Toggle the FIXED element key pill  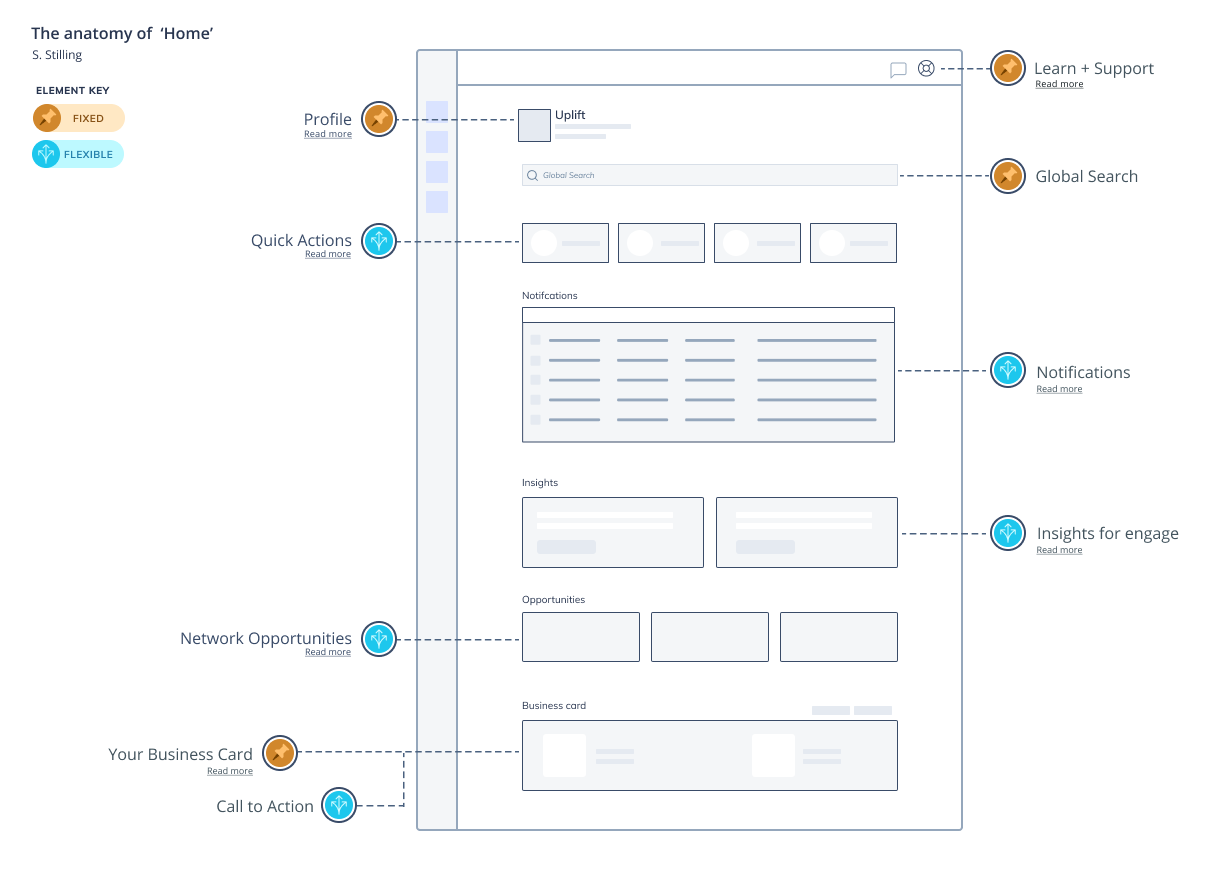79,118
